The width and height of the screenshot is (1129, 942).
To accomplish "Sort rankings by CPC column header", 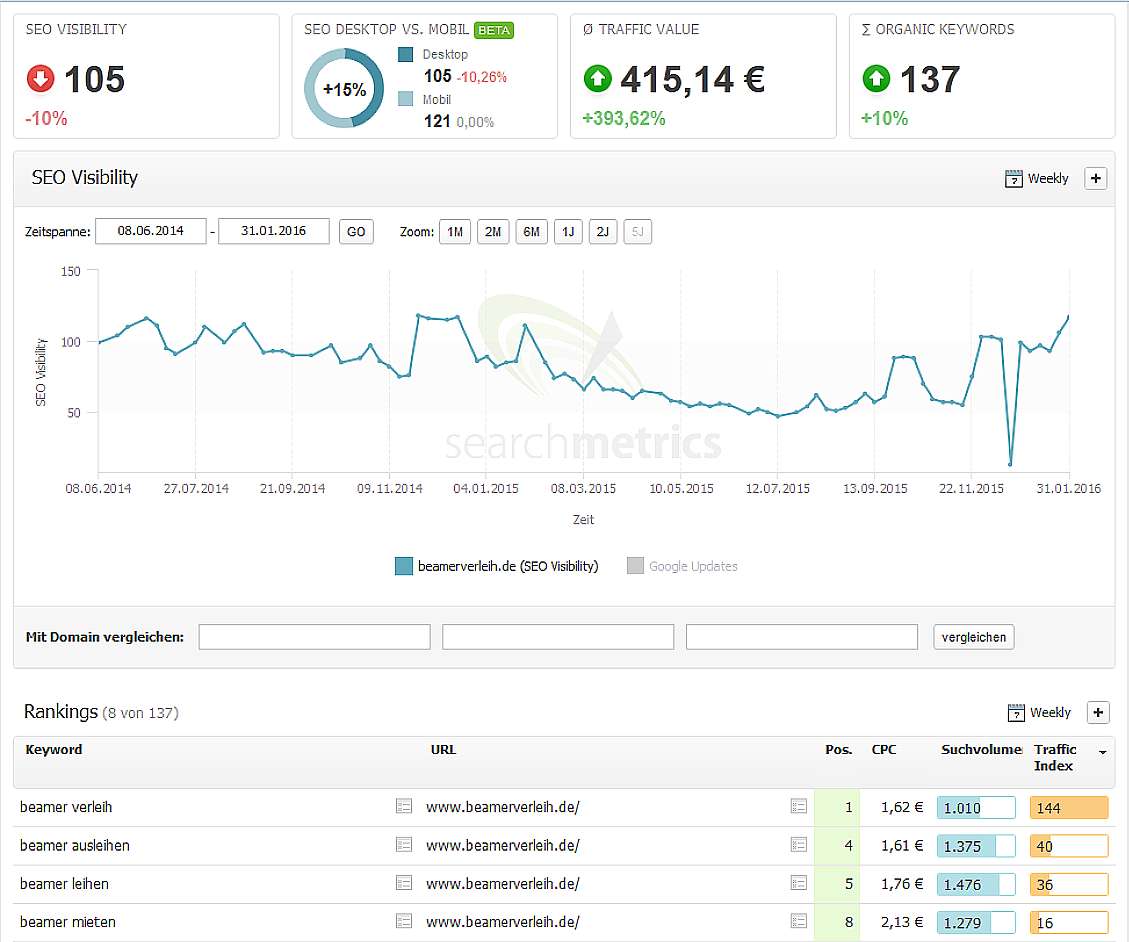I will (884, 750).
